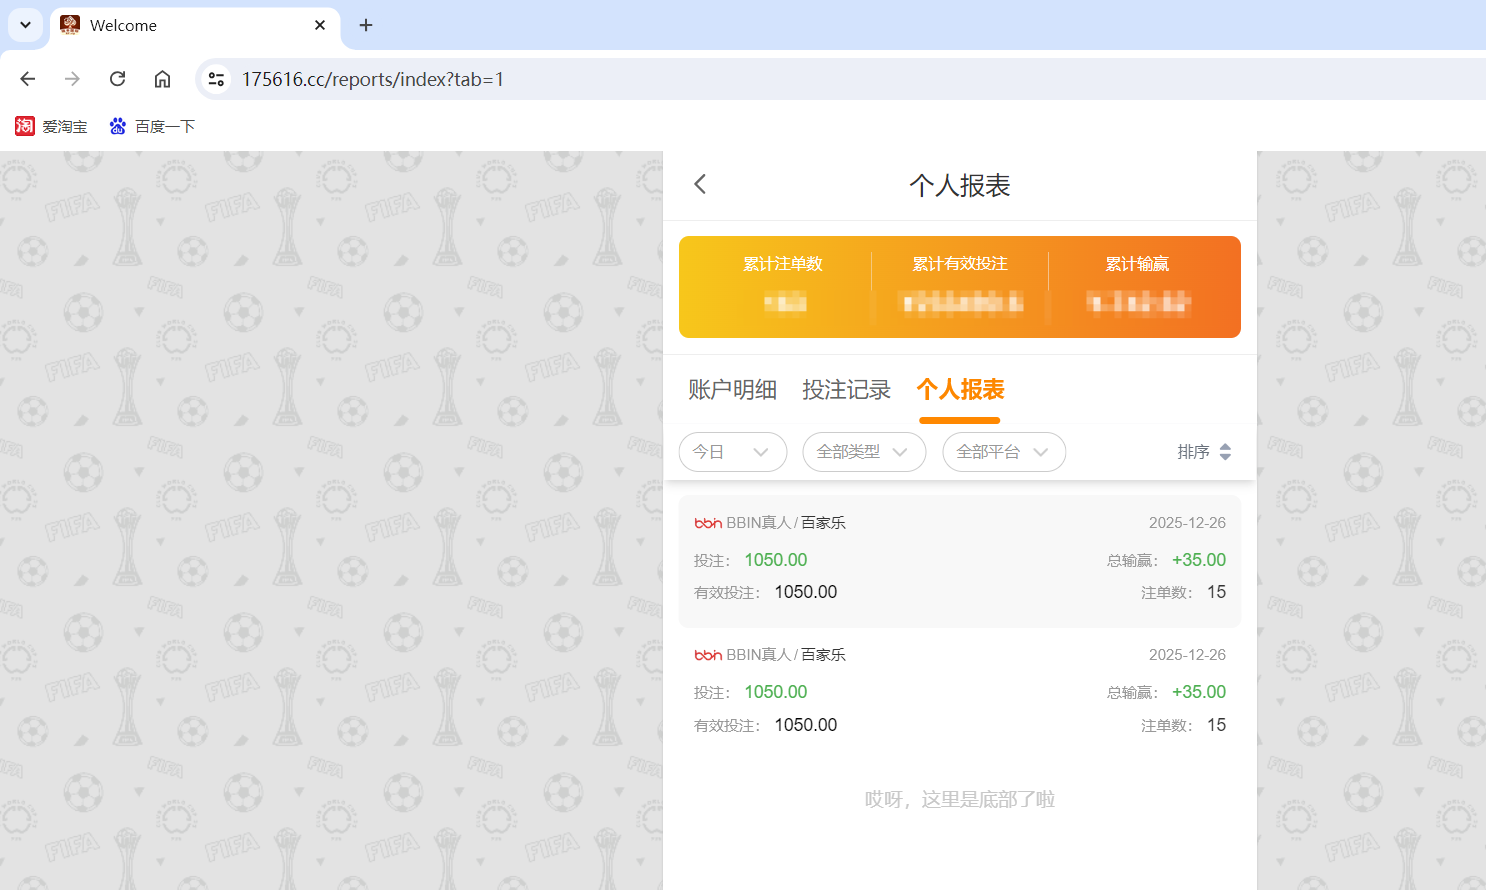Click the 累计有效投注 summary section
1486x890 pixels.
[x=960, y=285]
